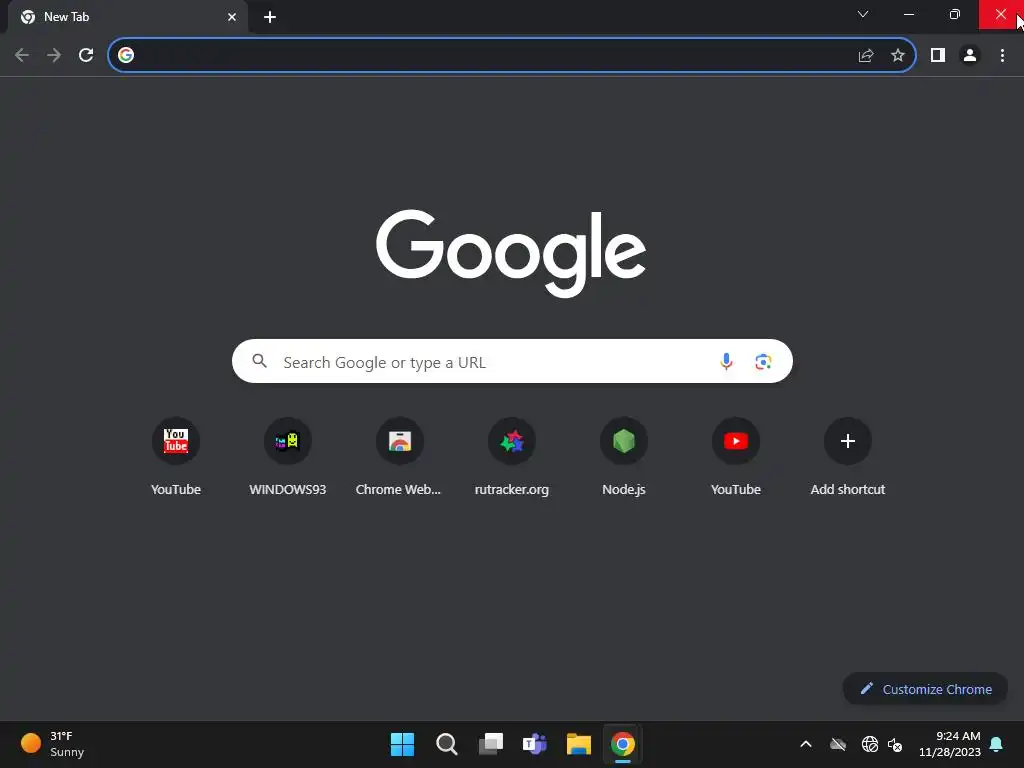Open the YouTube shortcut with red play logo
Screen dimensions: 1024x768
(735, 456)
